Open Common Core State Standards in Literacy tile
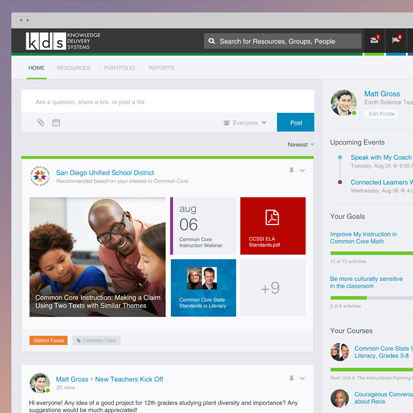Image resolution: width=413 pixels, height=413 pixels. click(x=203, y=288)
